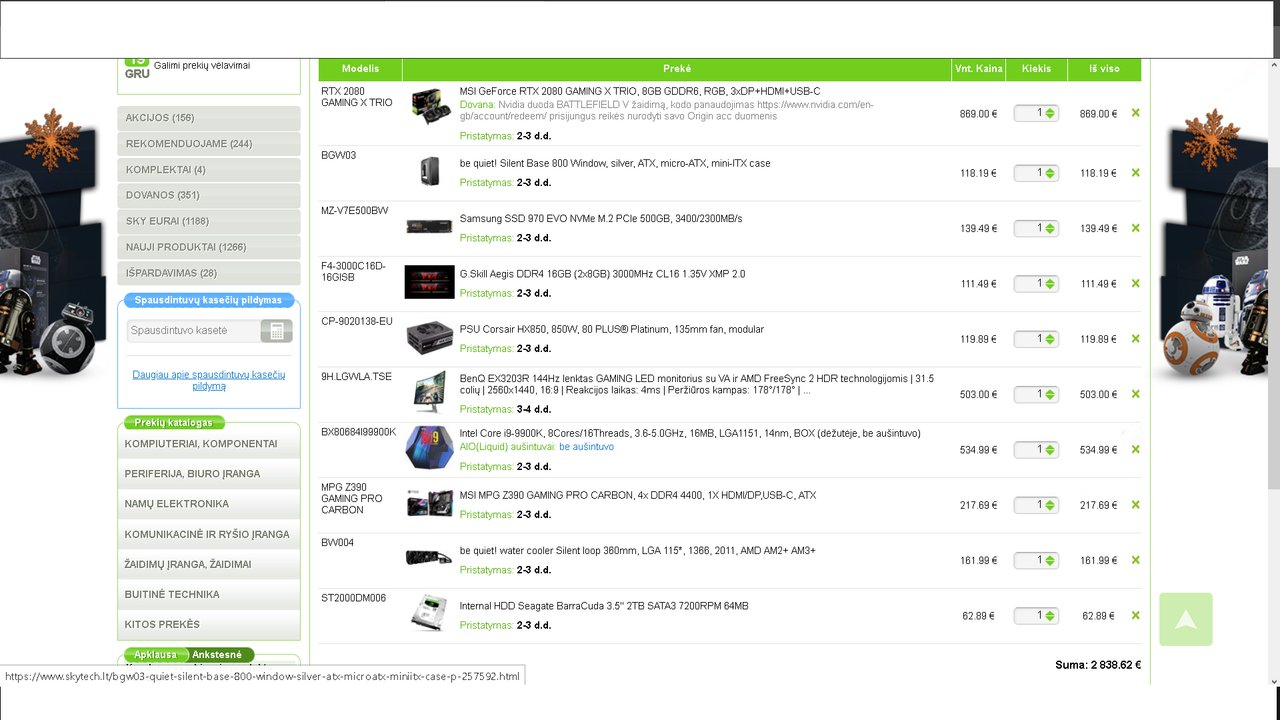
Task: Open PSU Corsair HX850 product link
Action: coord(612,329)
